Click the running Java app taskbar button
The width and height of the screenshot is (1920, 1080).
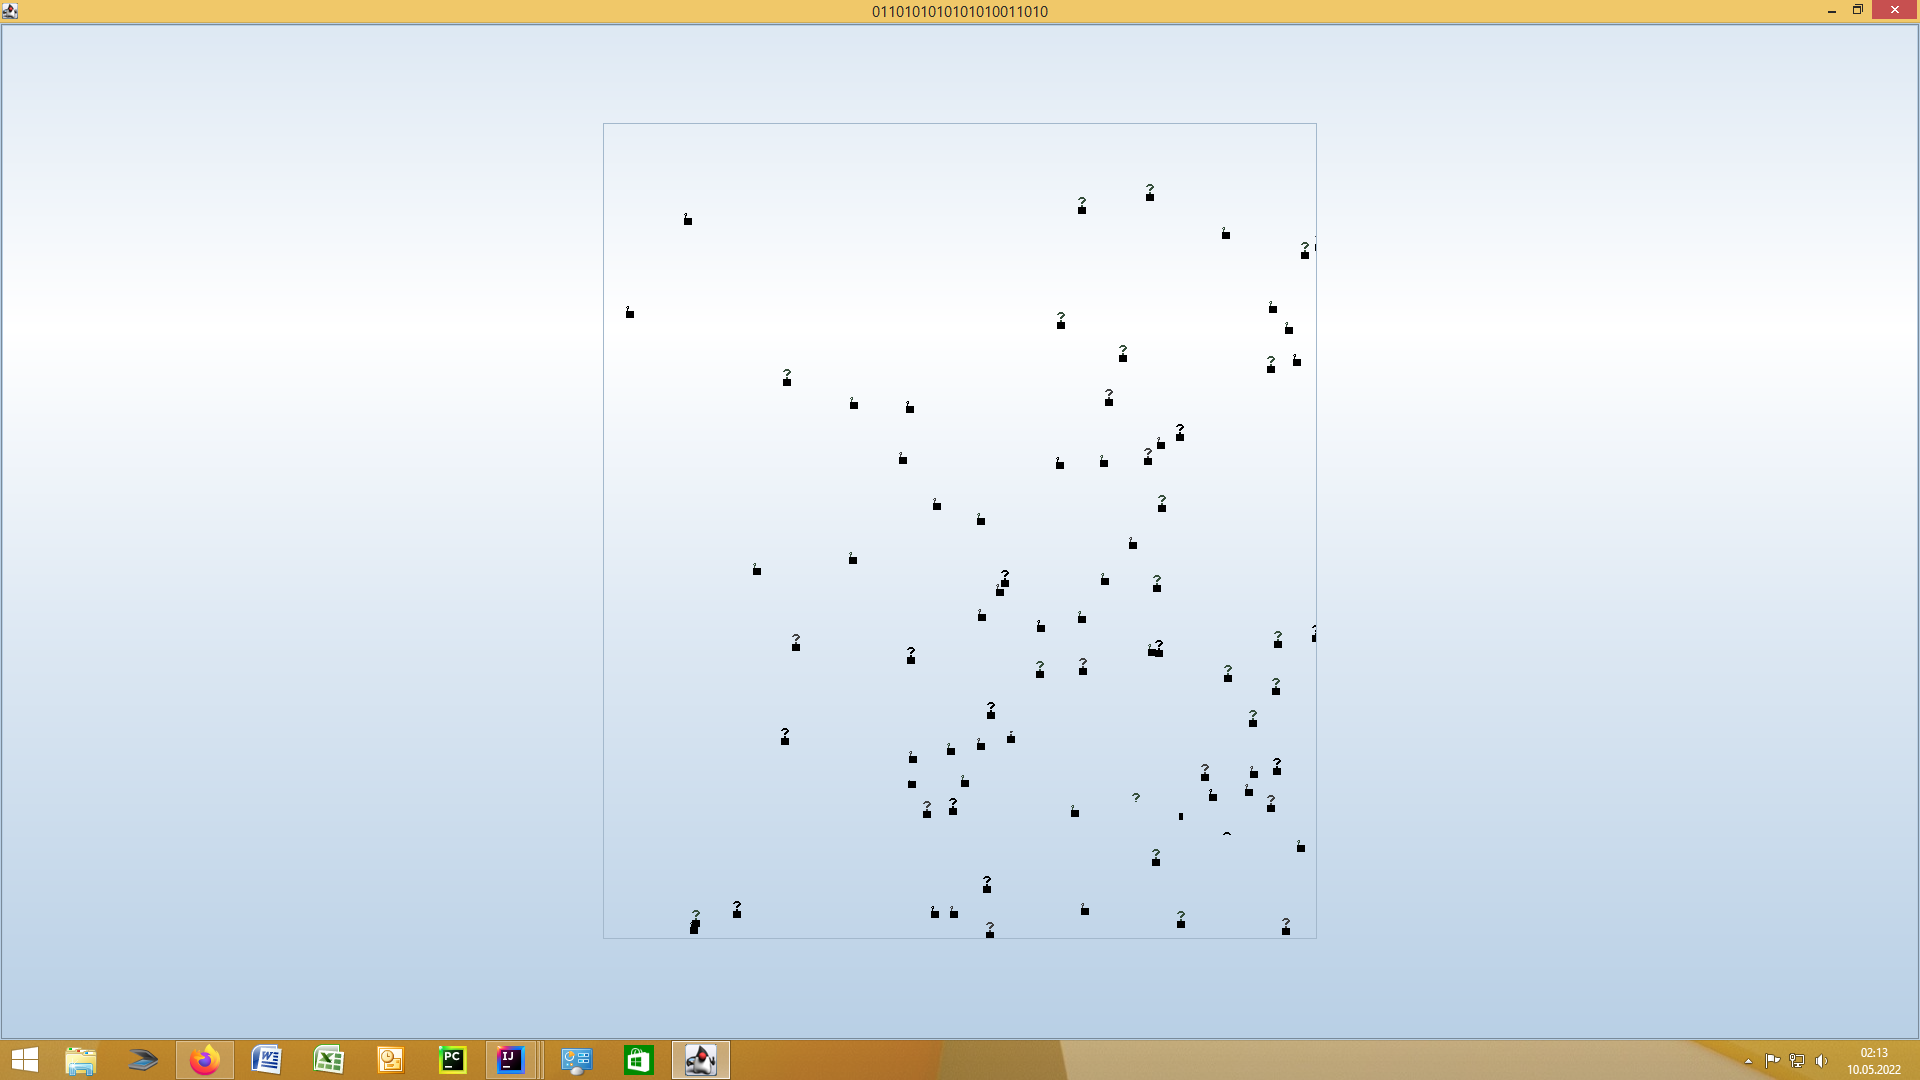pos(700,1060)
